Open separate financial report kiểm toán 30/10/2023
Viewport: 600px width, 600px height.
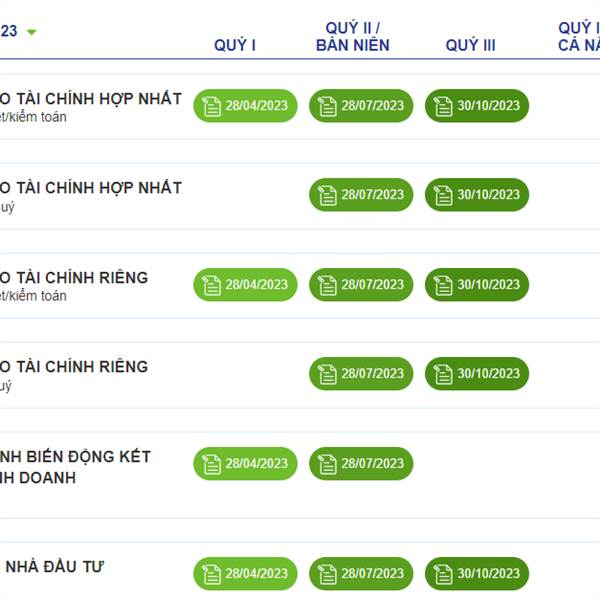point(477,285)
